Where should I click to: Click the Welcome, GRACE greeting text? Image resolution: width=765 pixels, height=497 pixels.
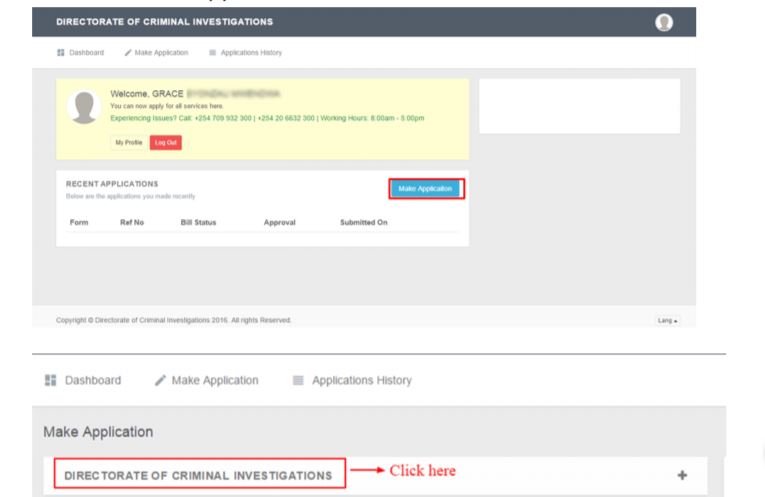pyautogui.click(x=147, y=94)
